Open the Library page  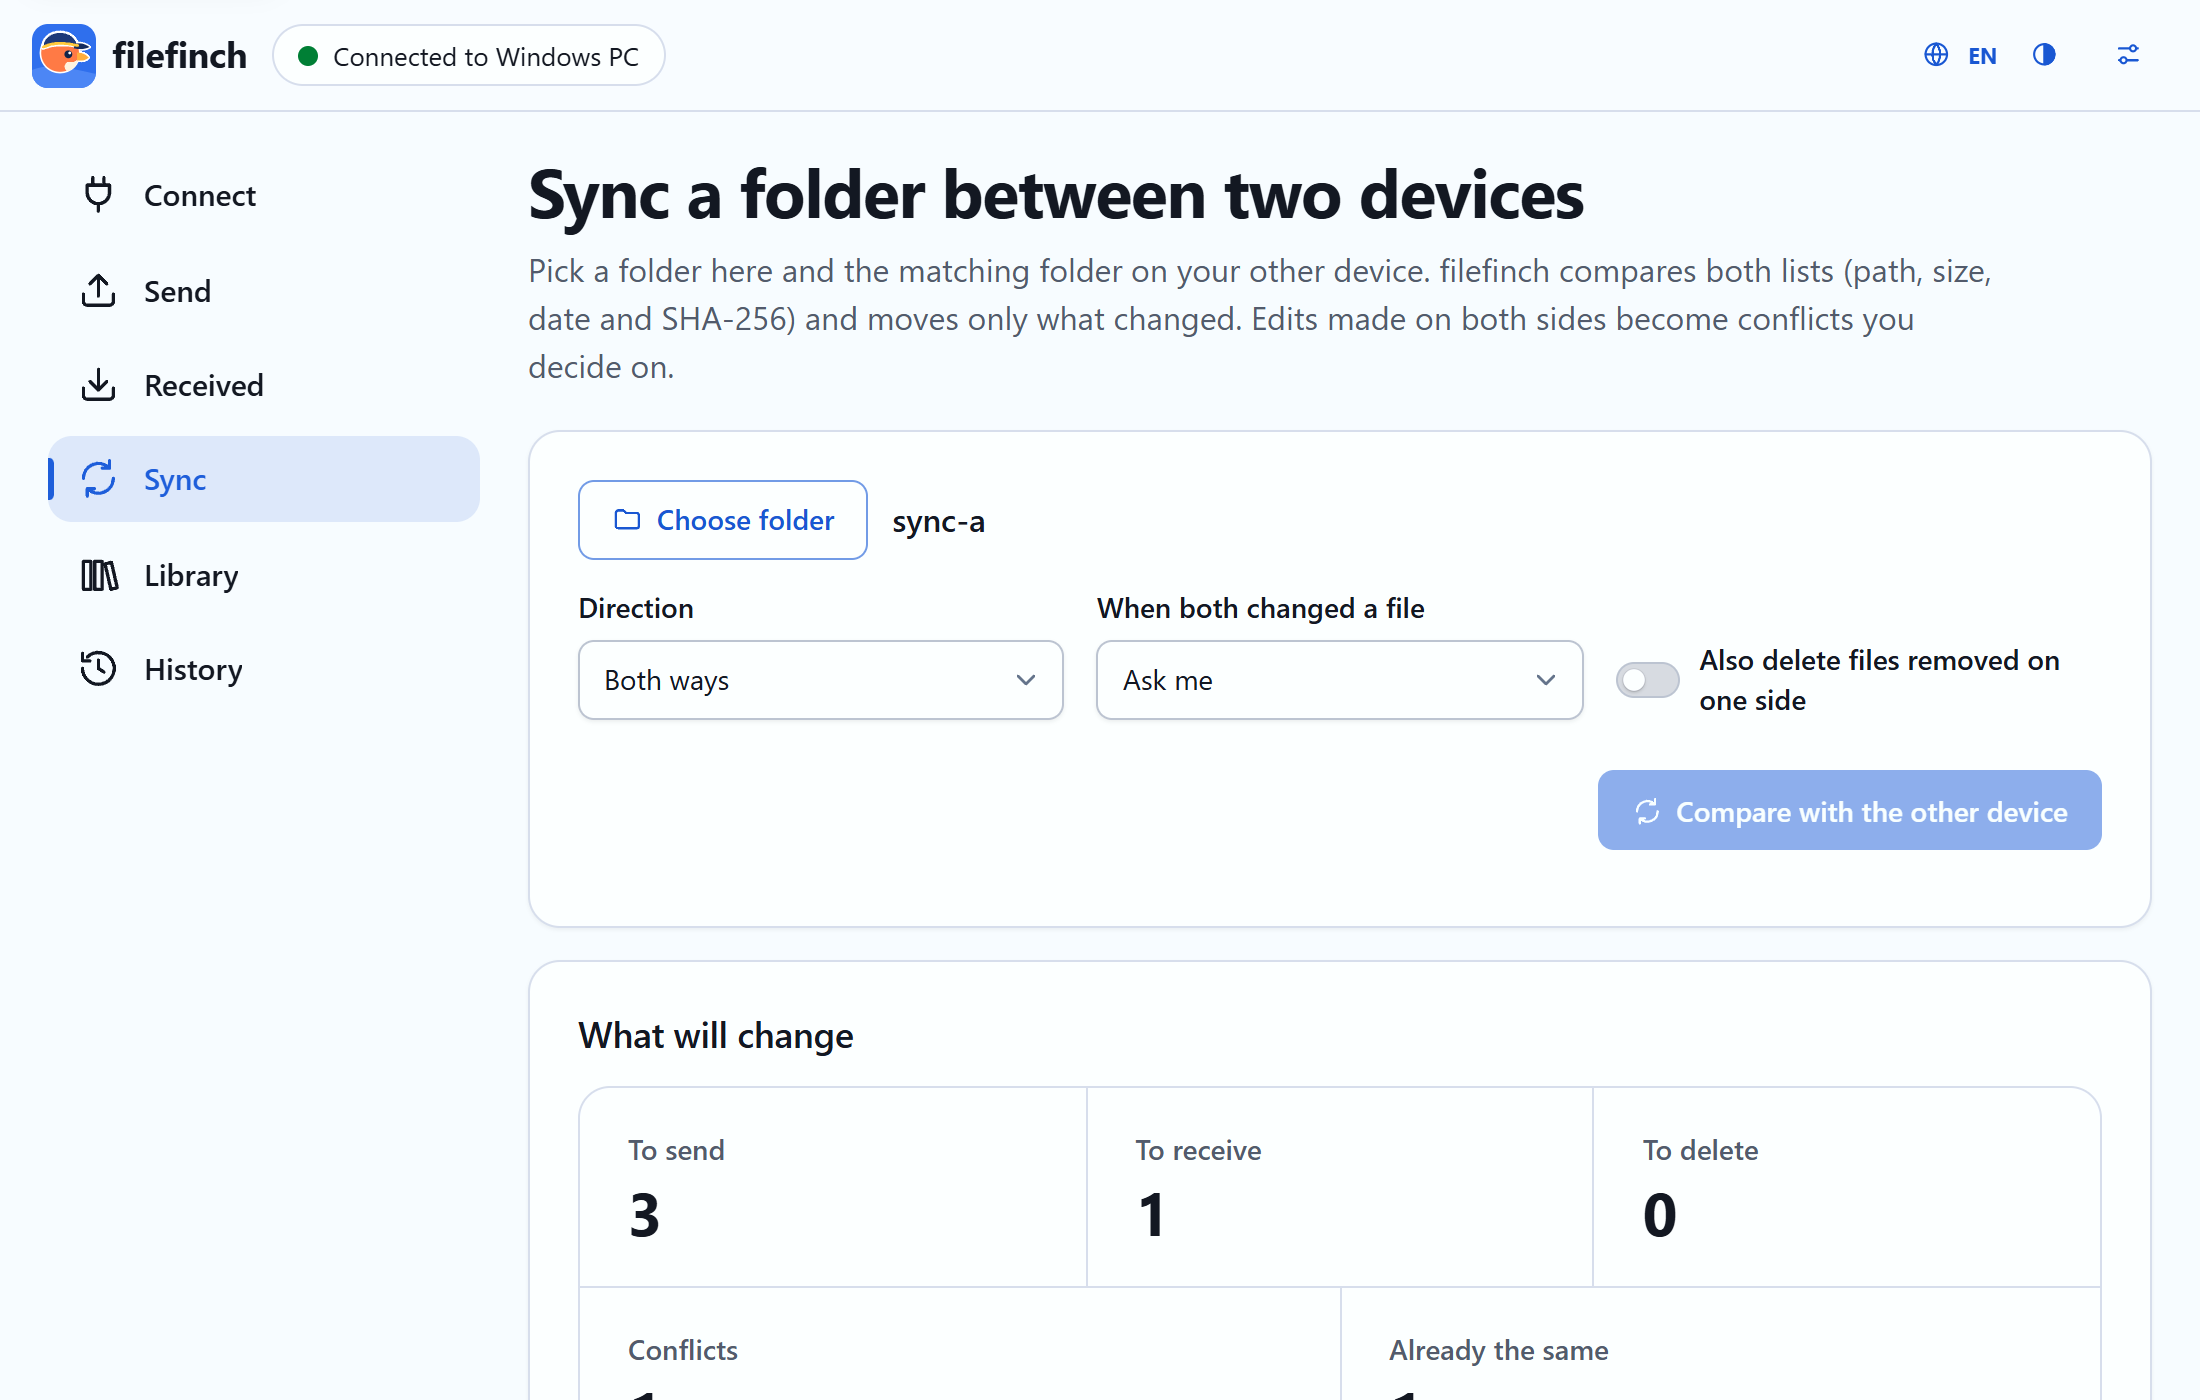coord(264,575)
